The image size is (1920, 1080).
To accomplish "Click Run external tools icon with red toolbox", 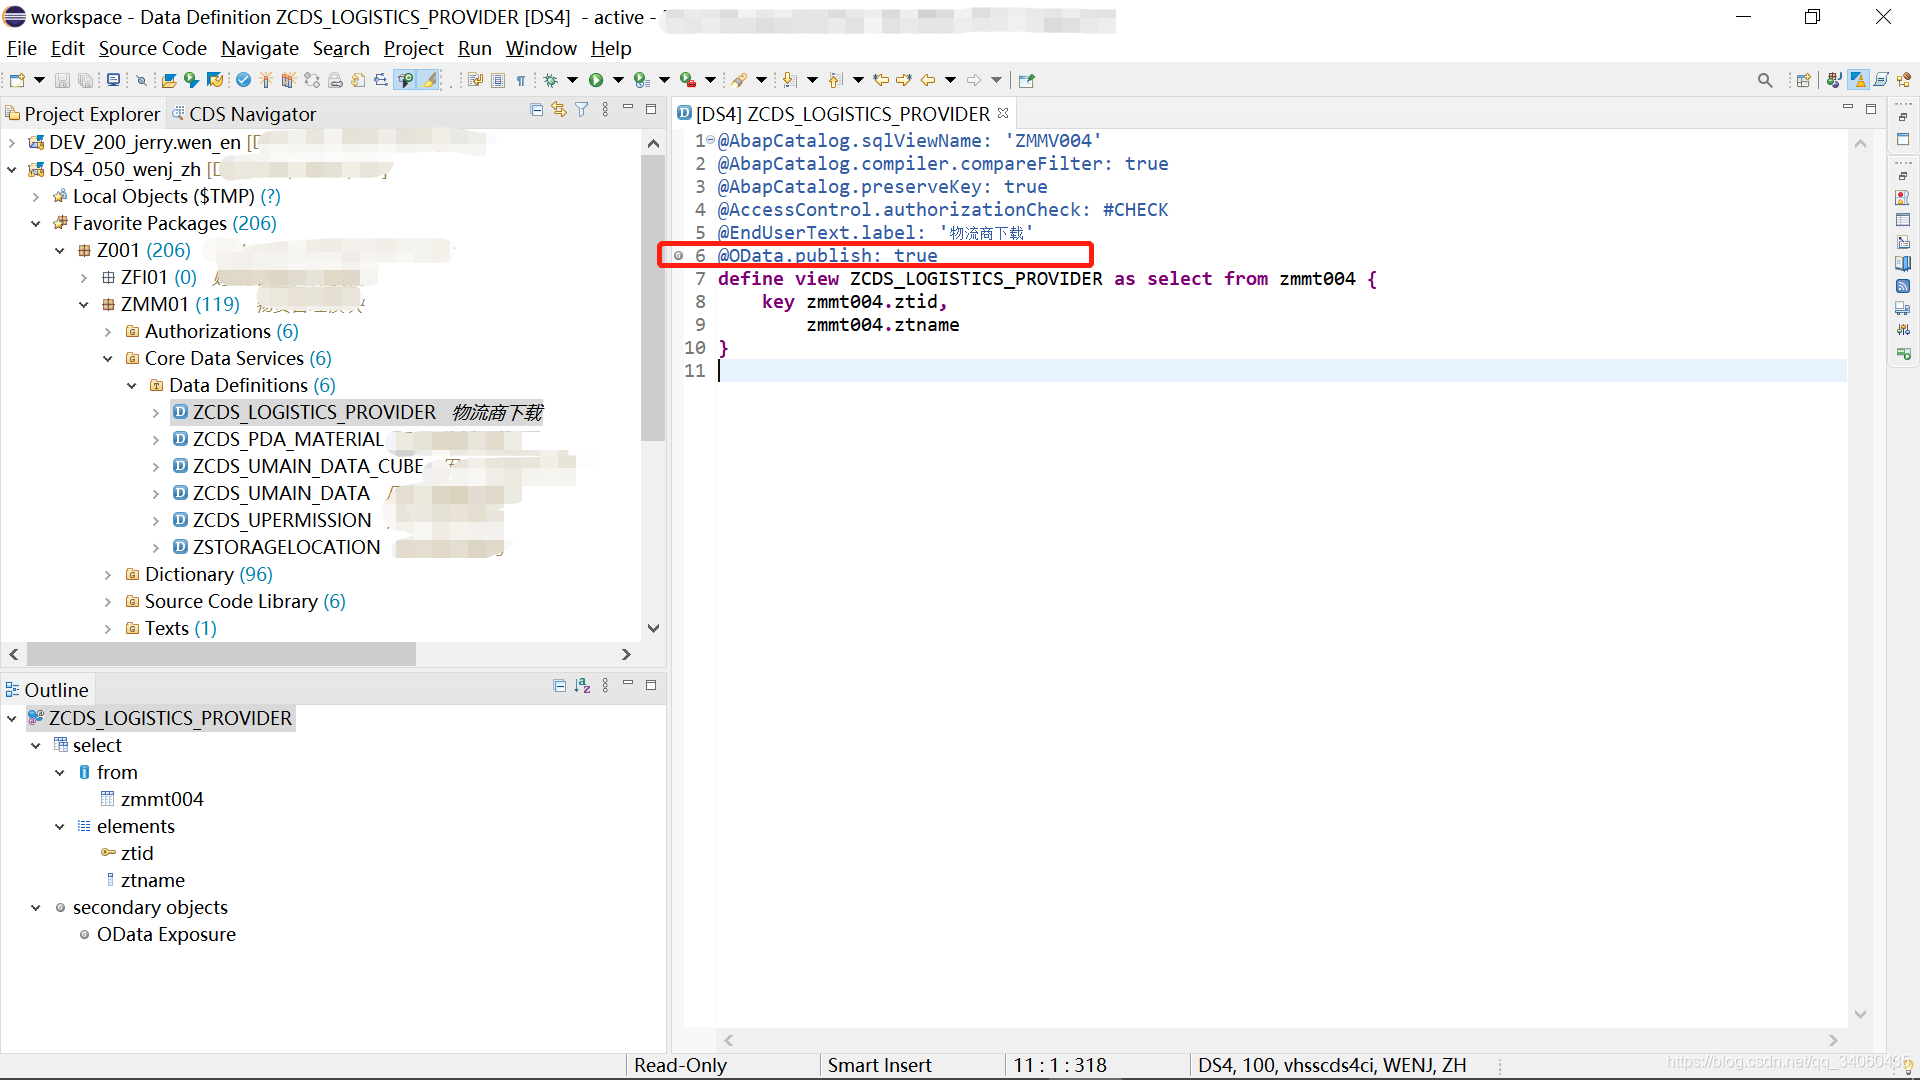I will [x=688, y=80].
